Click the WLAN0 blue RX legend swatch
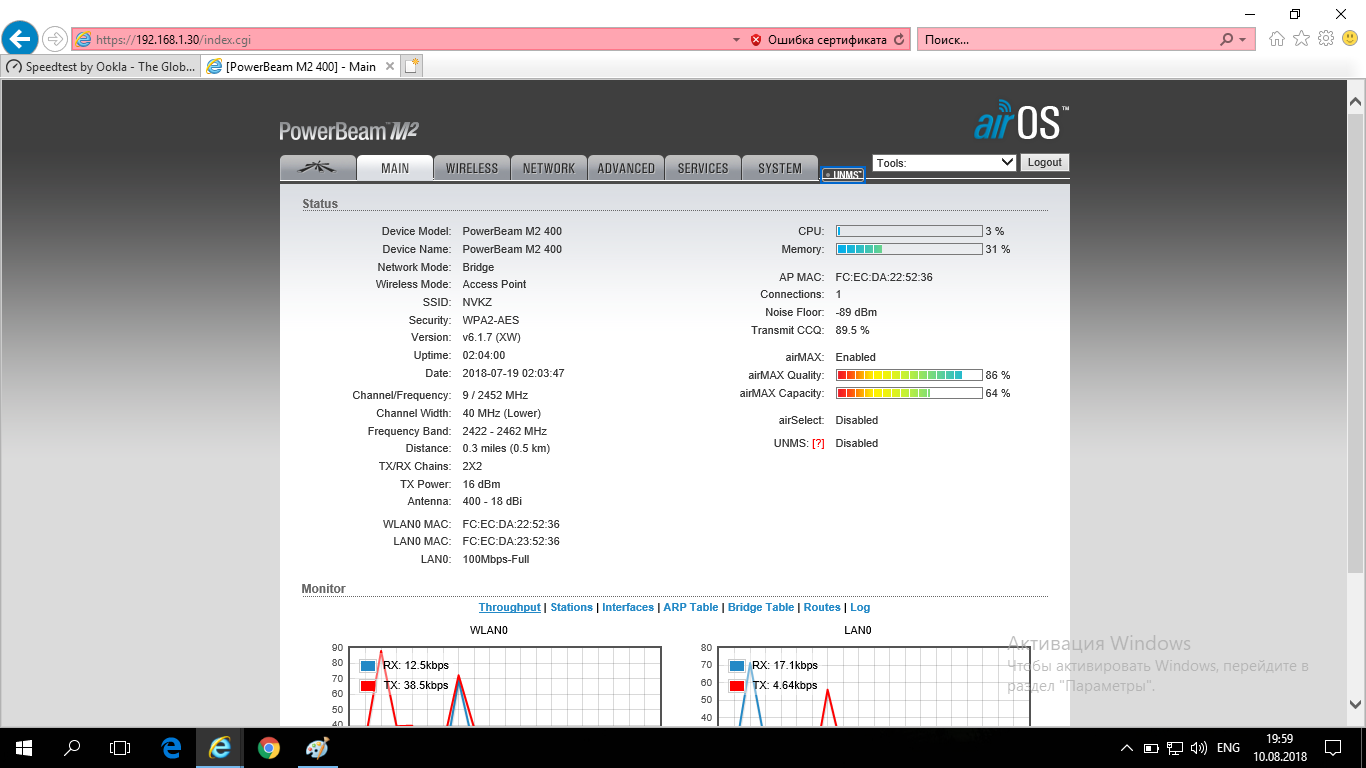 pyautogui.click(x=368, y=666)
